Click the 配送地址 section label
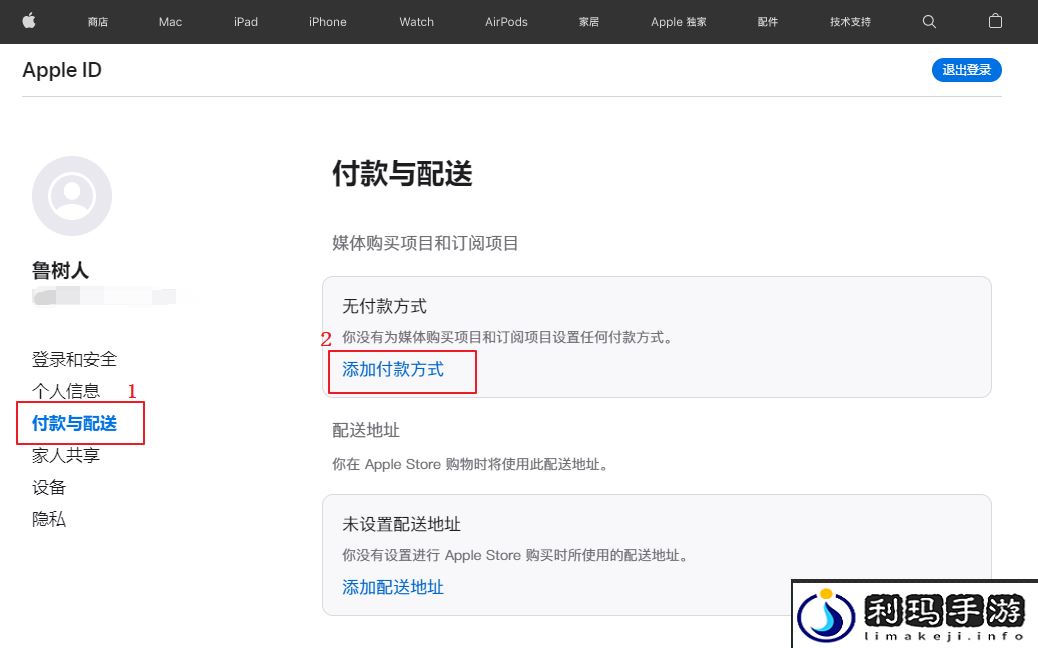The image size is (1038, 648). click(x=365, y=430)
